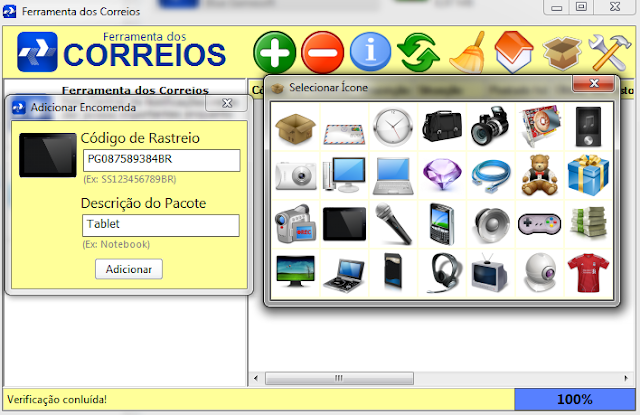640x415 pixels.
Task: Select the DSLR camera icon
Action: tap(491, 126)
